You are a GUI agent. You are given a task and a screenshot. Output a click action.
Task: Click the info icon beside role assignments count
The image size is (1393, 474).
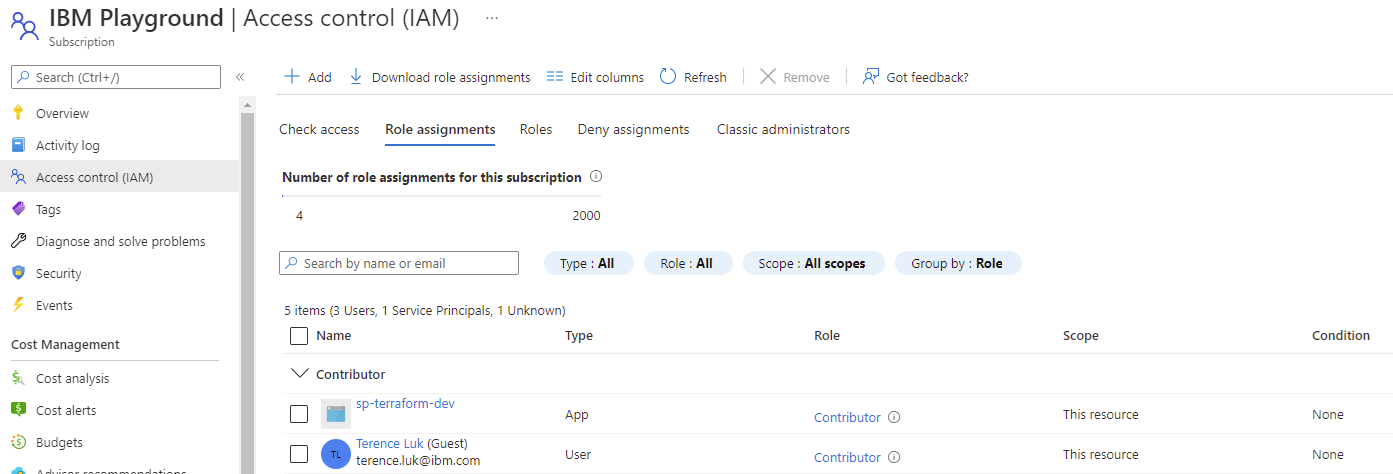pos(596,177)
